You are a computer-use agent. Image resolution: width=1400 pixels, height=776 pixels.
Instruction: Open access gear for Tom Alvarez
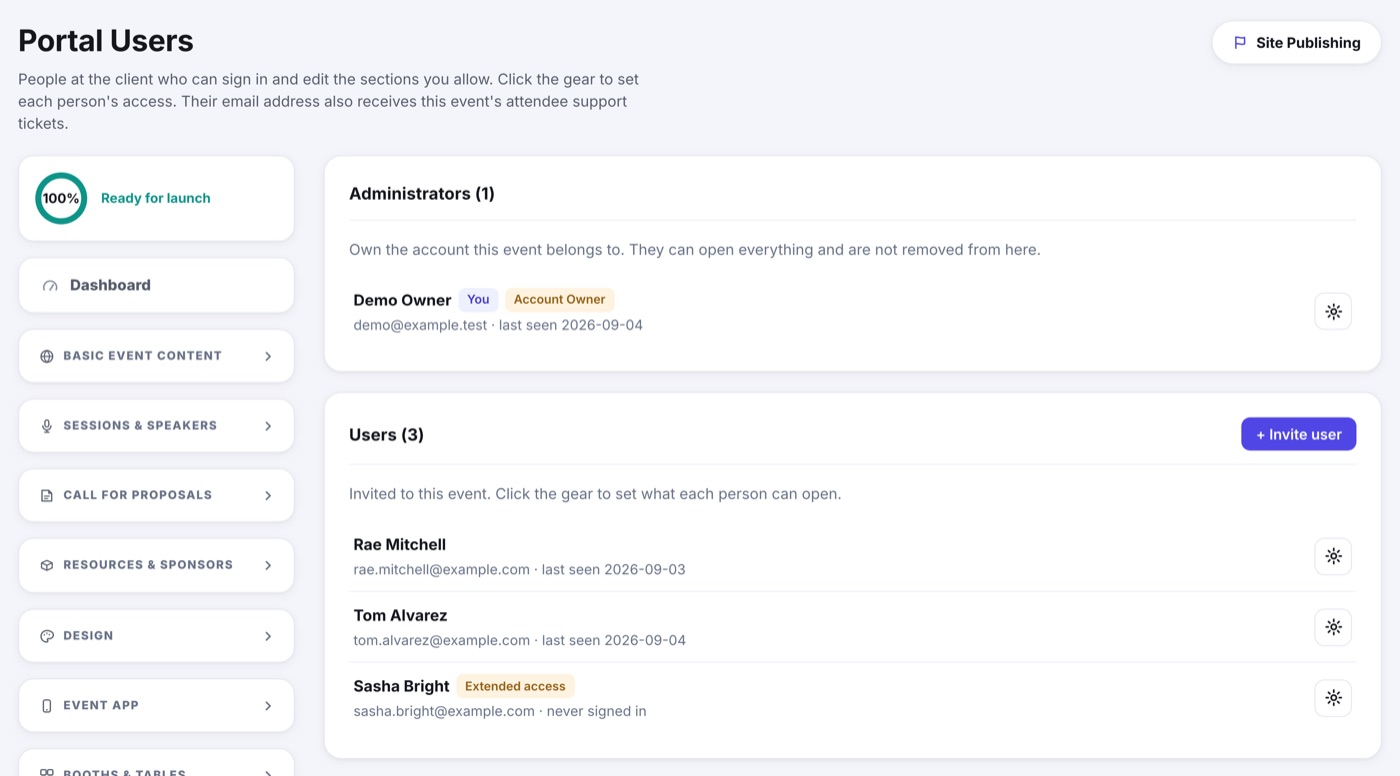(x=1333, y=627)
